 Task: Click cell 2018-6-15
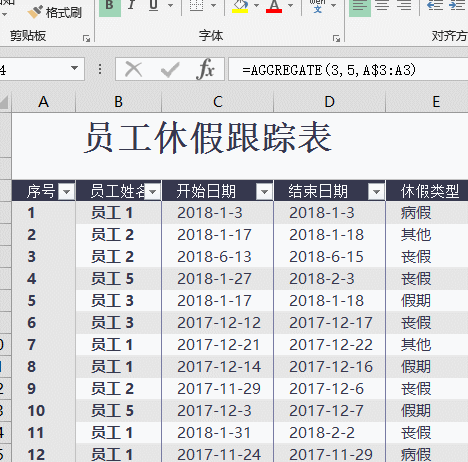point(329,257)
